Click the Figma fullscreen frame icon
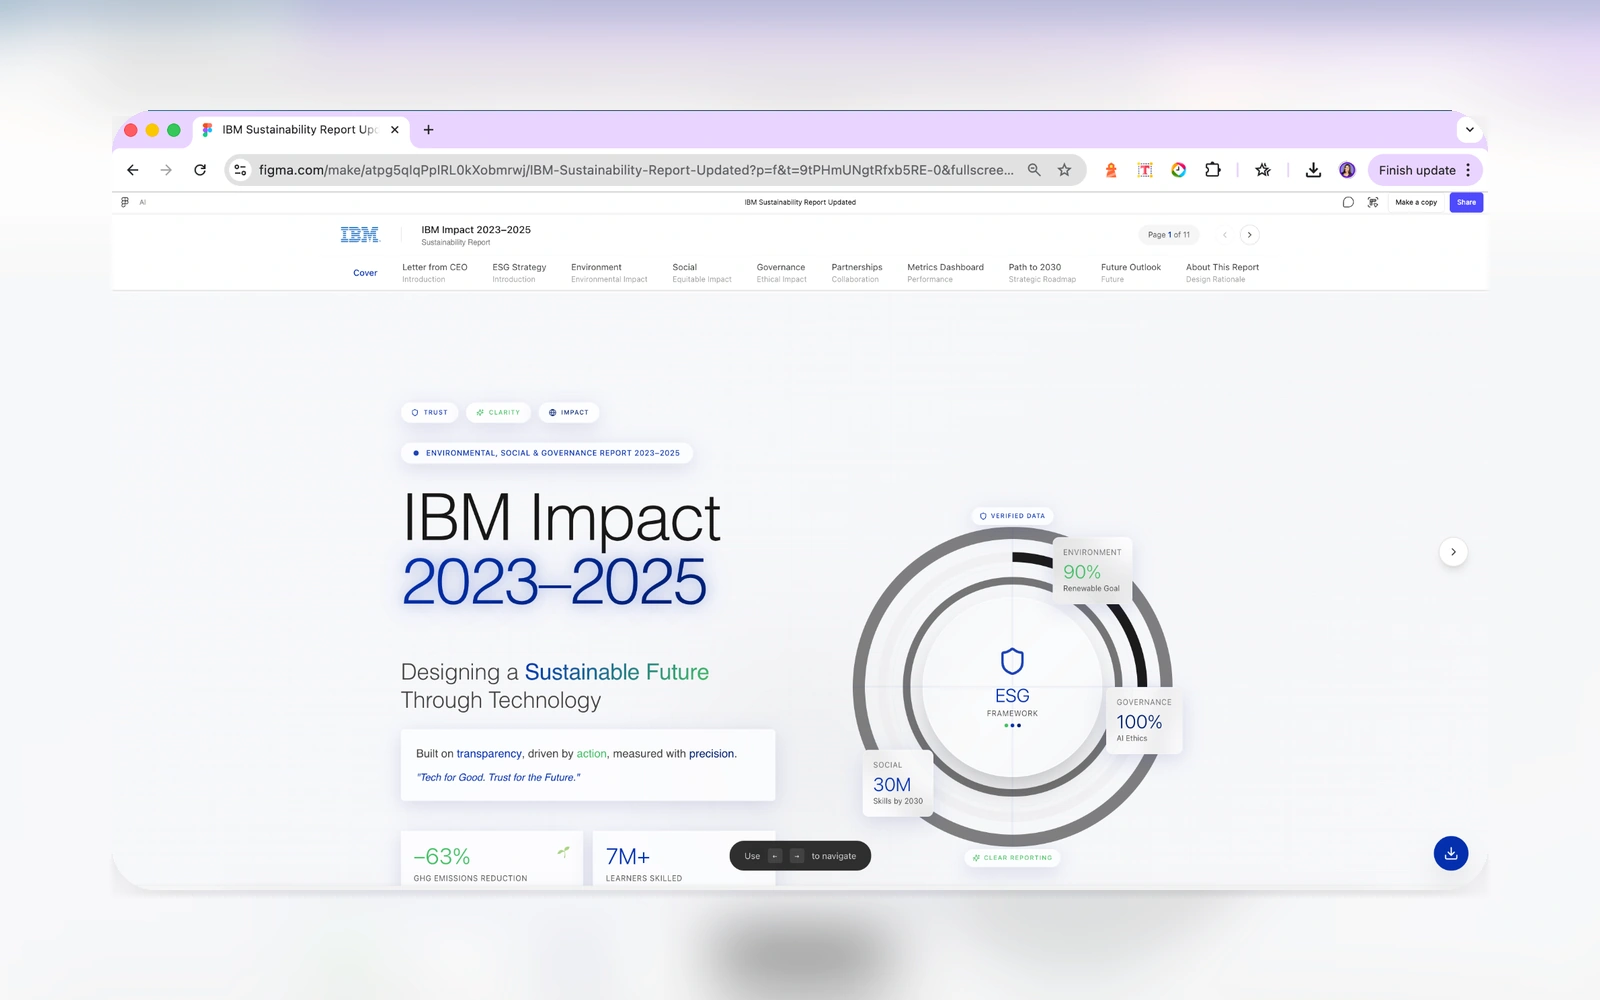 [x=1373, y=202]
